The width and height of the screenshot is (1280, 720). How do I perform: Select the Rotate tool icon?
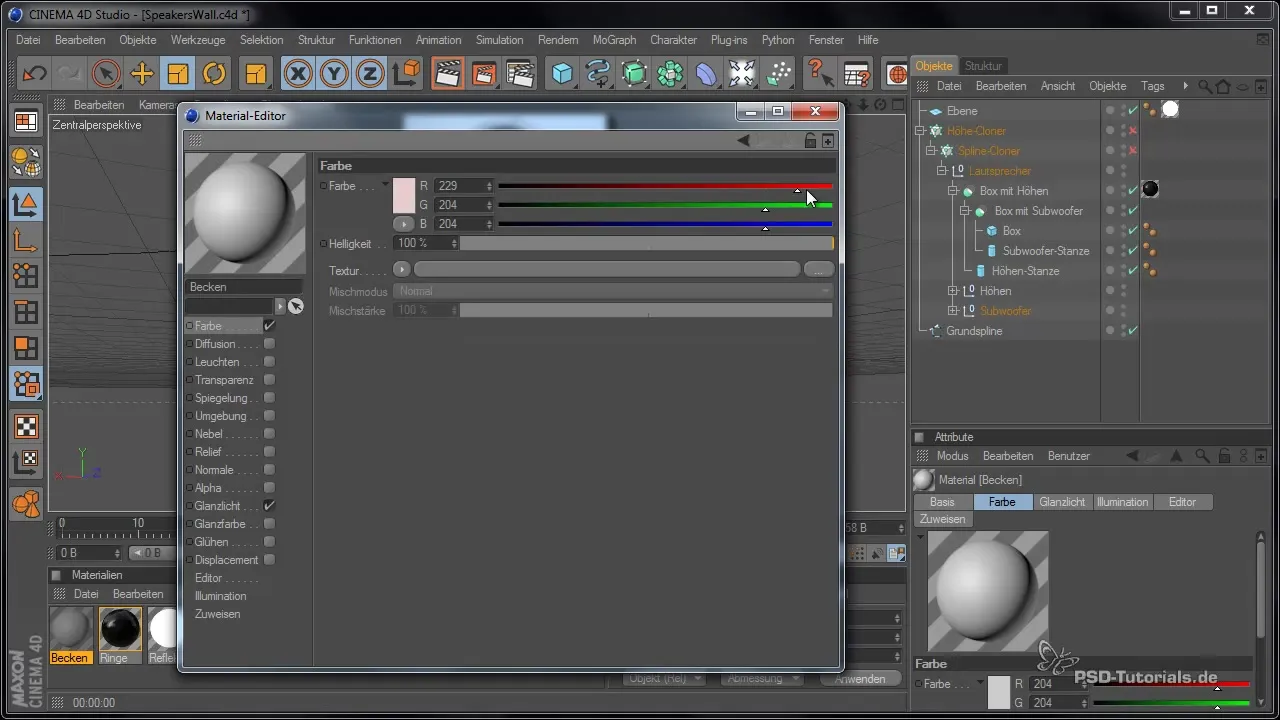214,74
